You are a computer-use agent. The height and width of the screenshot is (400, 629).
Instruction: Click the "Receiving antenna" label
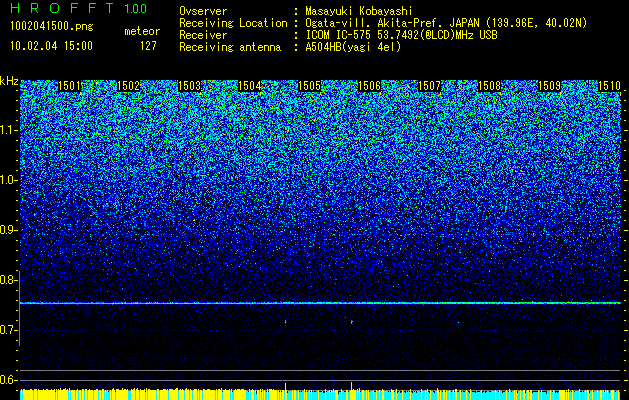pyautogui.click(x=230, y=47)
